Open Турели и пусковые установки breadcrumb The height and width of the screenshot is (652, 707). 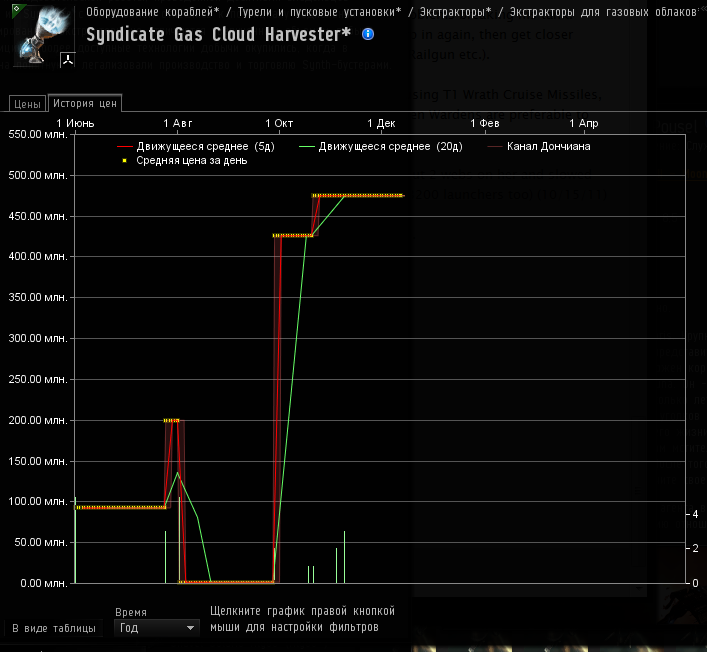[x=319, y=12]
